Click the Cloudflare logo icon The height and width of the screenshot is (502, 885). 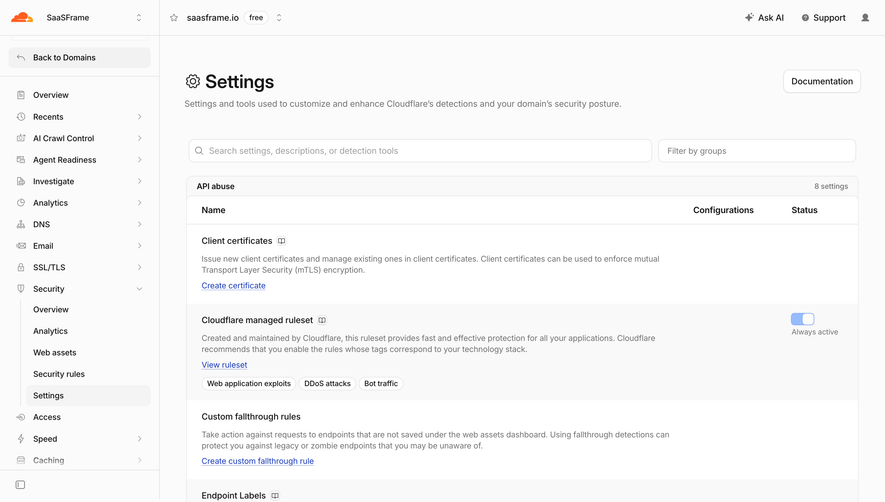coord(22,18)
